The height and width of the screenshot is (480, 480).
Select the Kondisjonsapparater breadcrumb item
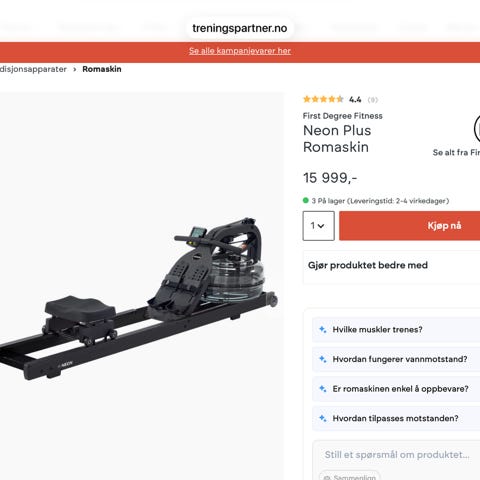[x=33, y=69]
